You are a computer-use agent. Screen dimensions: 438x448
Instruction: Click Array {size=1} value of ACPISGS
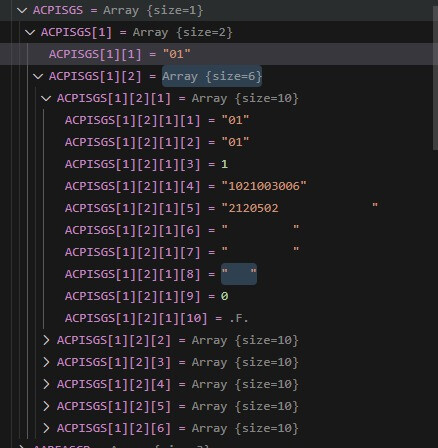coord(153,10)
